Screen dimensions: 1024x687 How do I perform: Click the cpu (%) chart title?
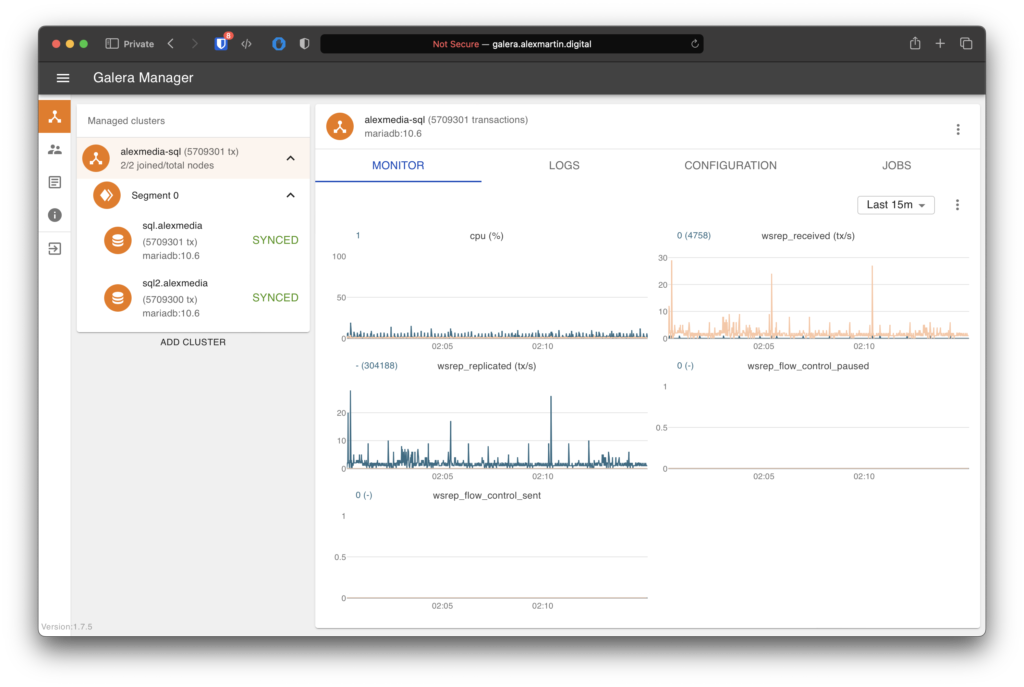coord(487,236)
